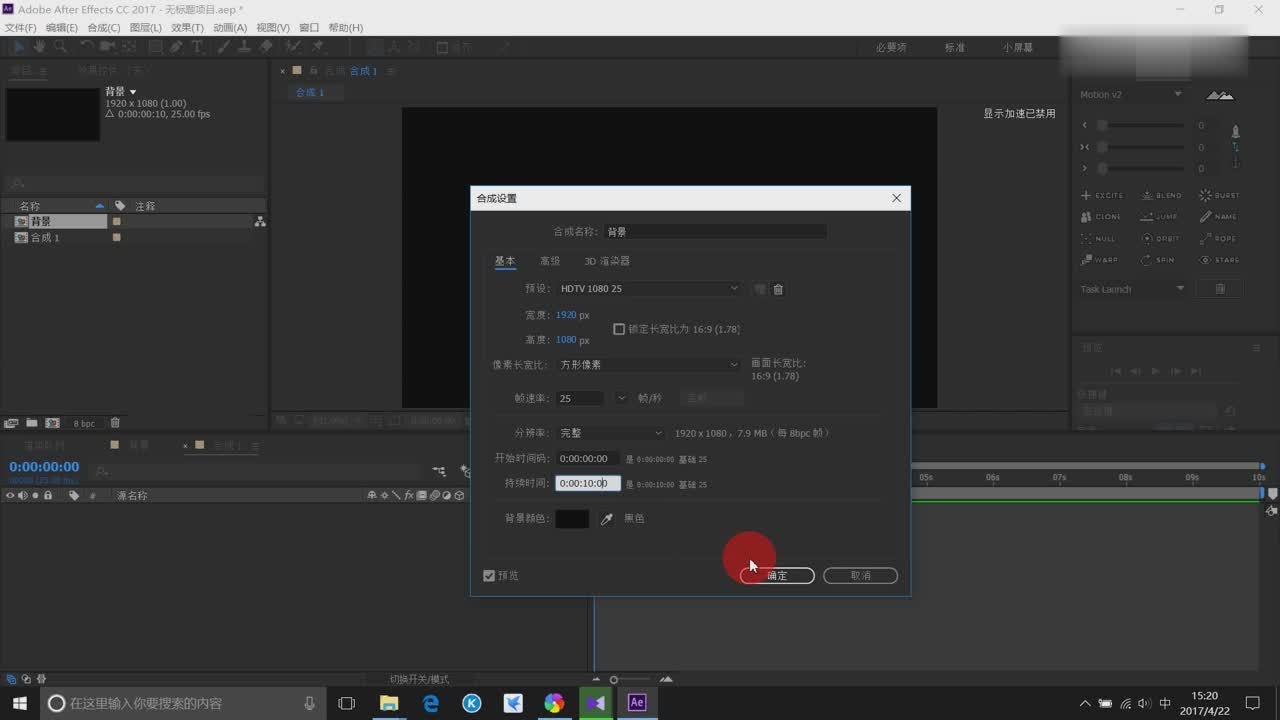Click the CLONE tool in Motion v2
Viewport: 1280px width, 720px height.
tap(1101, 217)
